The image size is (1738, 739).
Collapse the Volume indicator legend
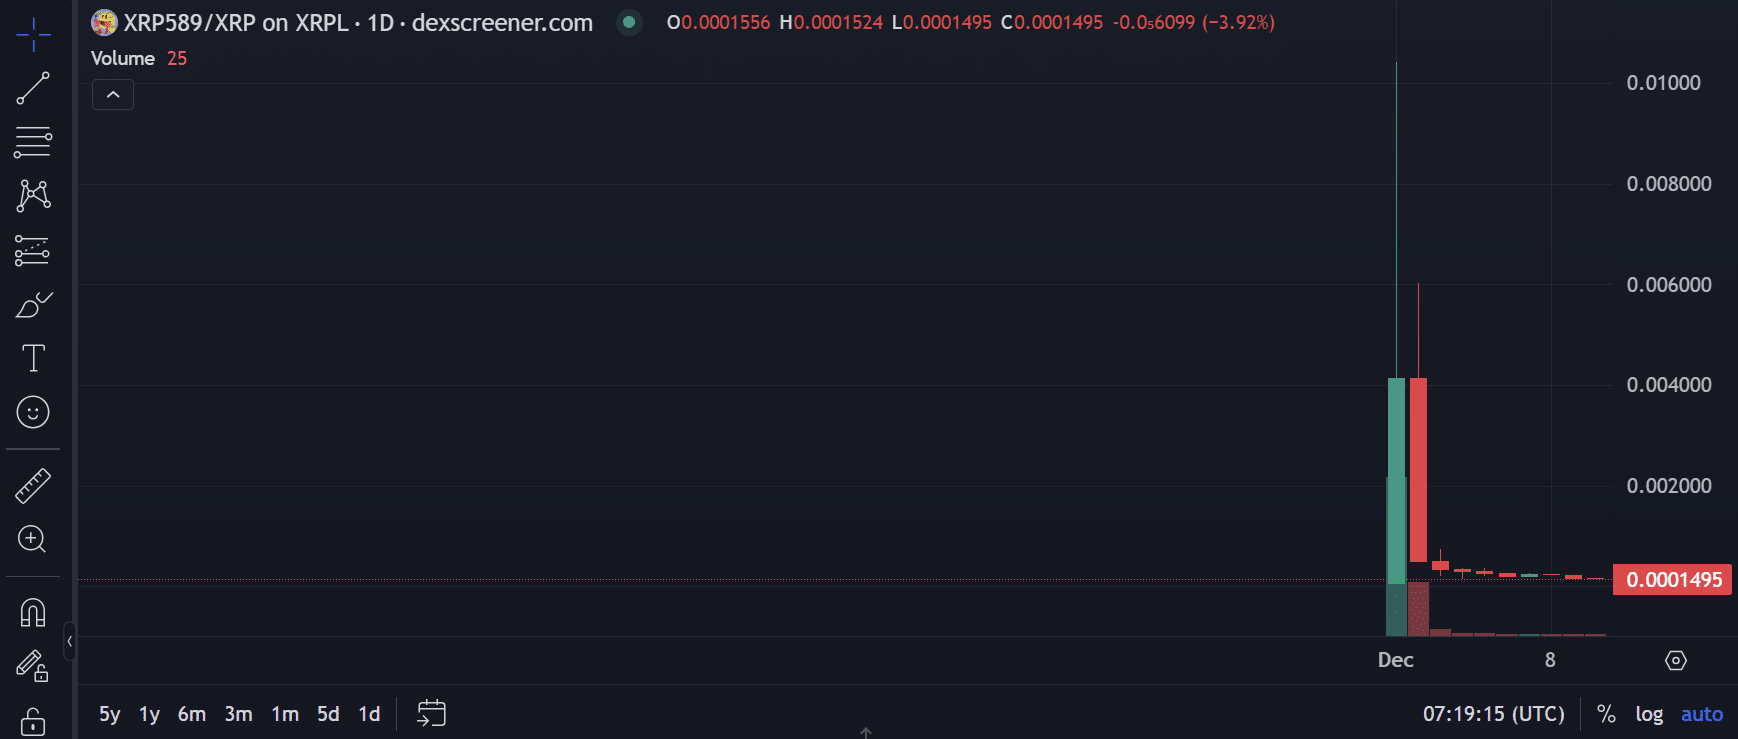point(113,95)
